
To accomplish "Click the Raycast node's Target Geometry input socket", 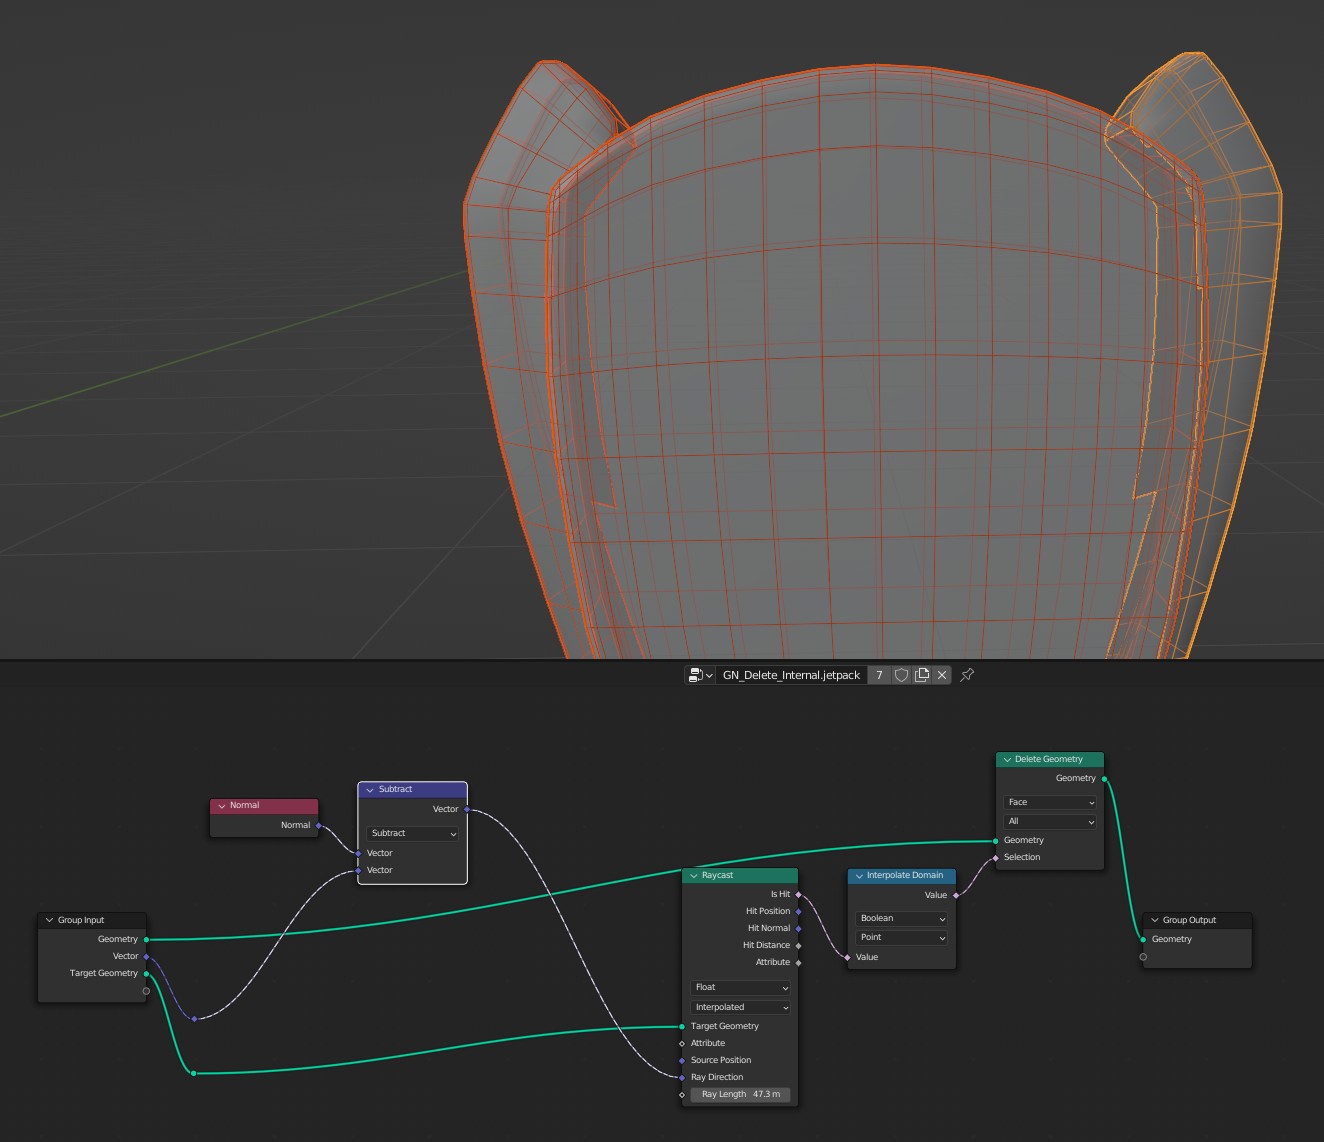I will (682, 1026).
